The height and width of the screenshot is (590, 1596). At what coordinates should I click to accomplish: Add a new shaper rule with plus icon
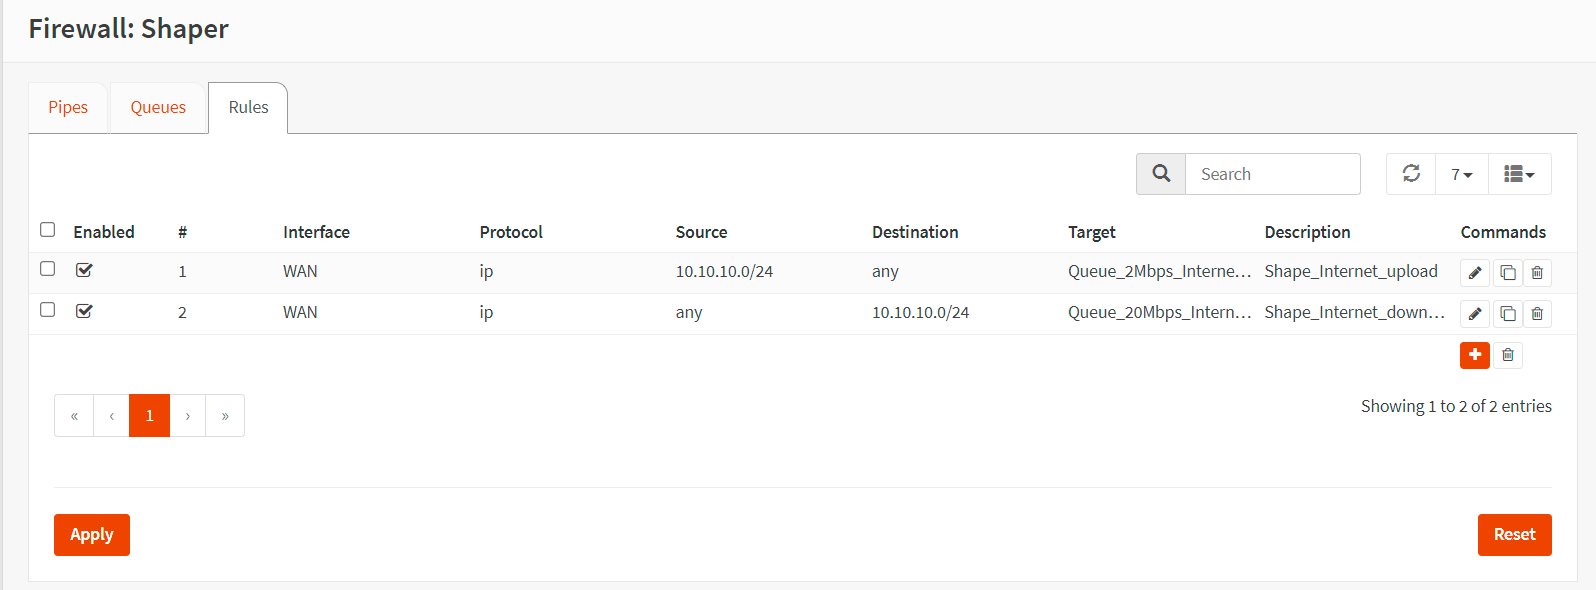point(1474,355)
